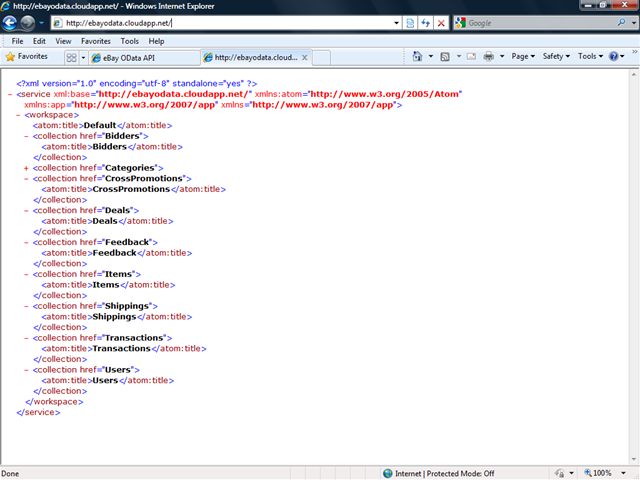
Task: Click the Quick Tabs grid icon
Action: 71,58
